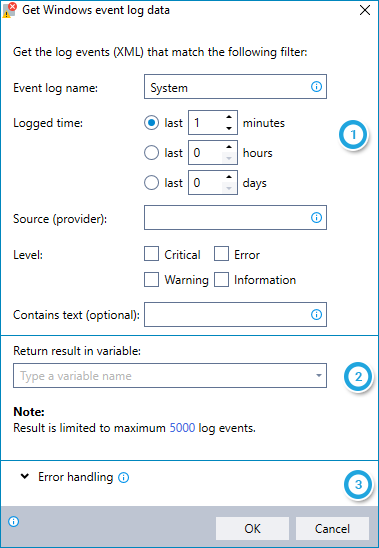
Task: Increase the minutes value with up arrow
Action: pos(229,117)
